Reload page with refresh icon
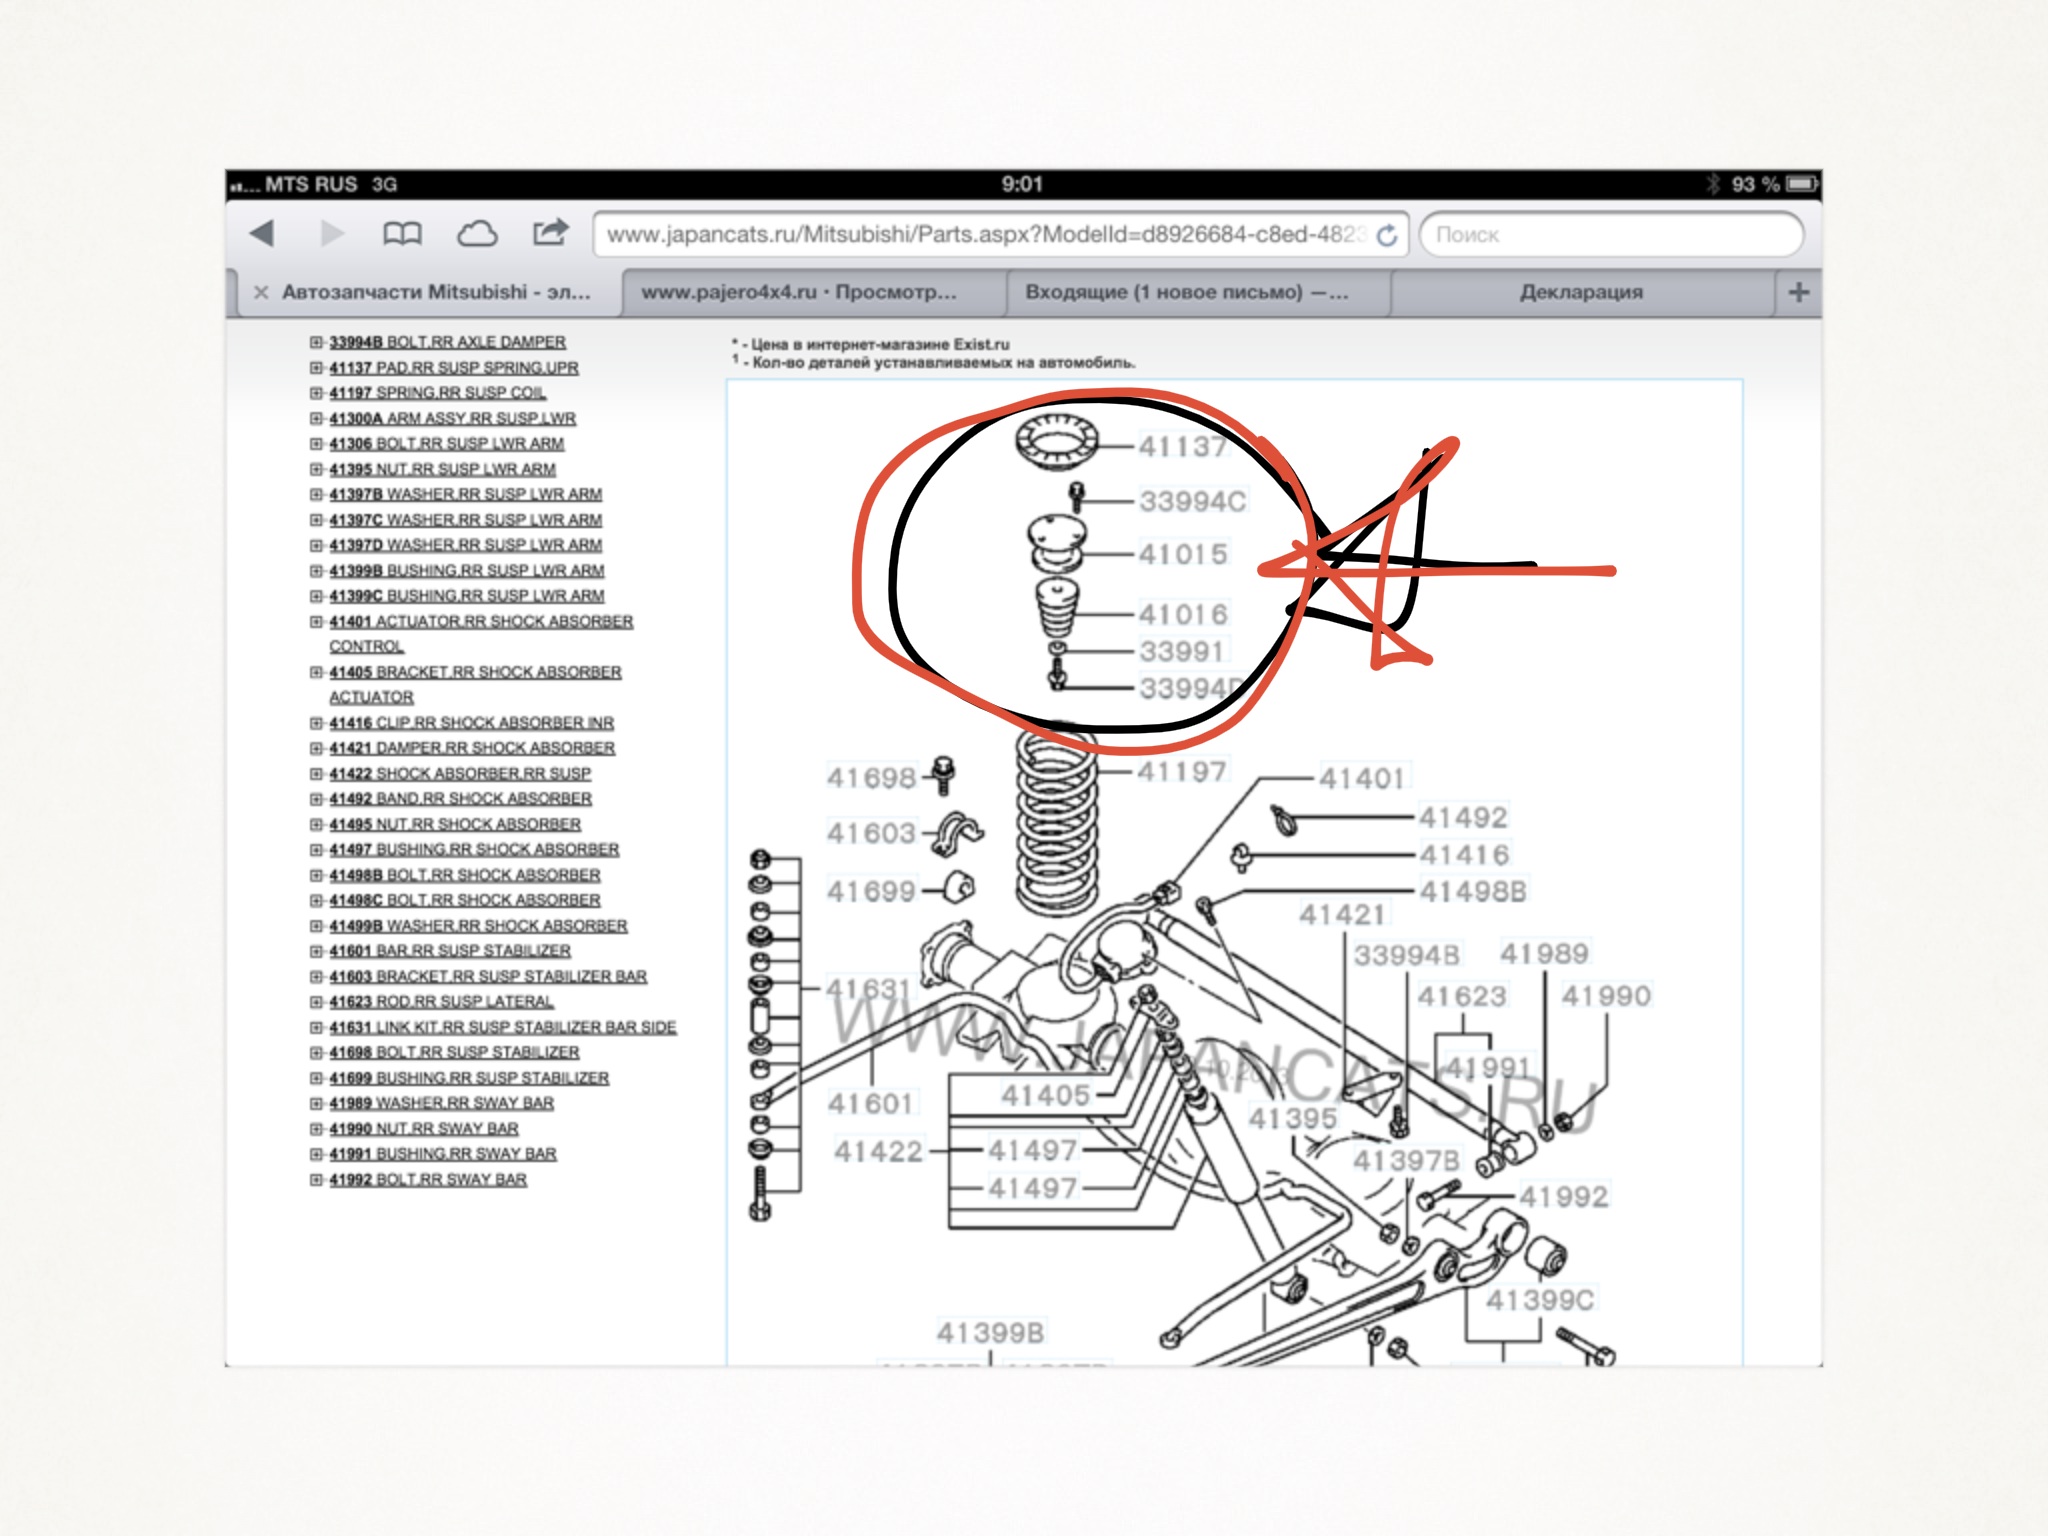This screenshot has width=2048, height=1536. click(1387, 236)
